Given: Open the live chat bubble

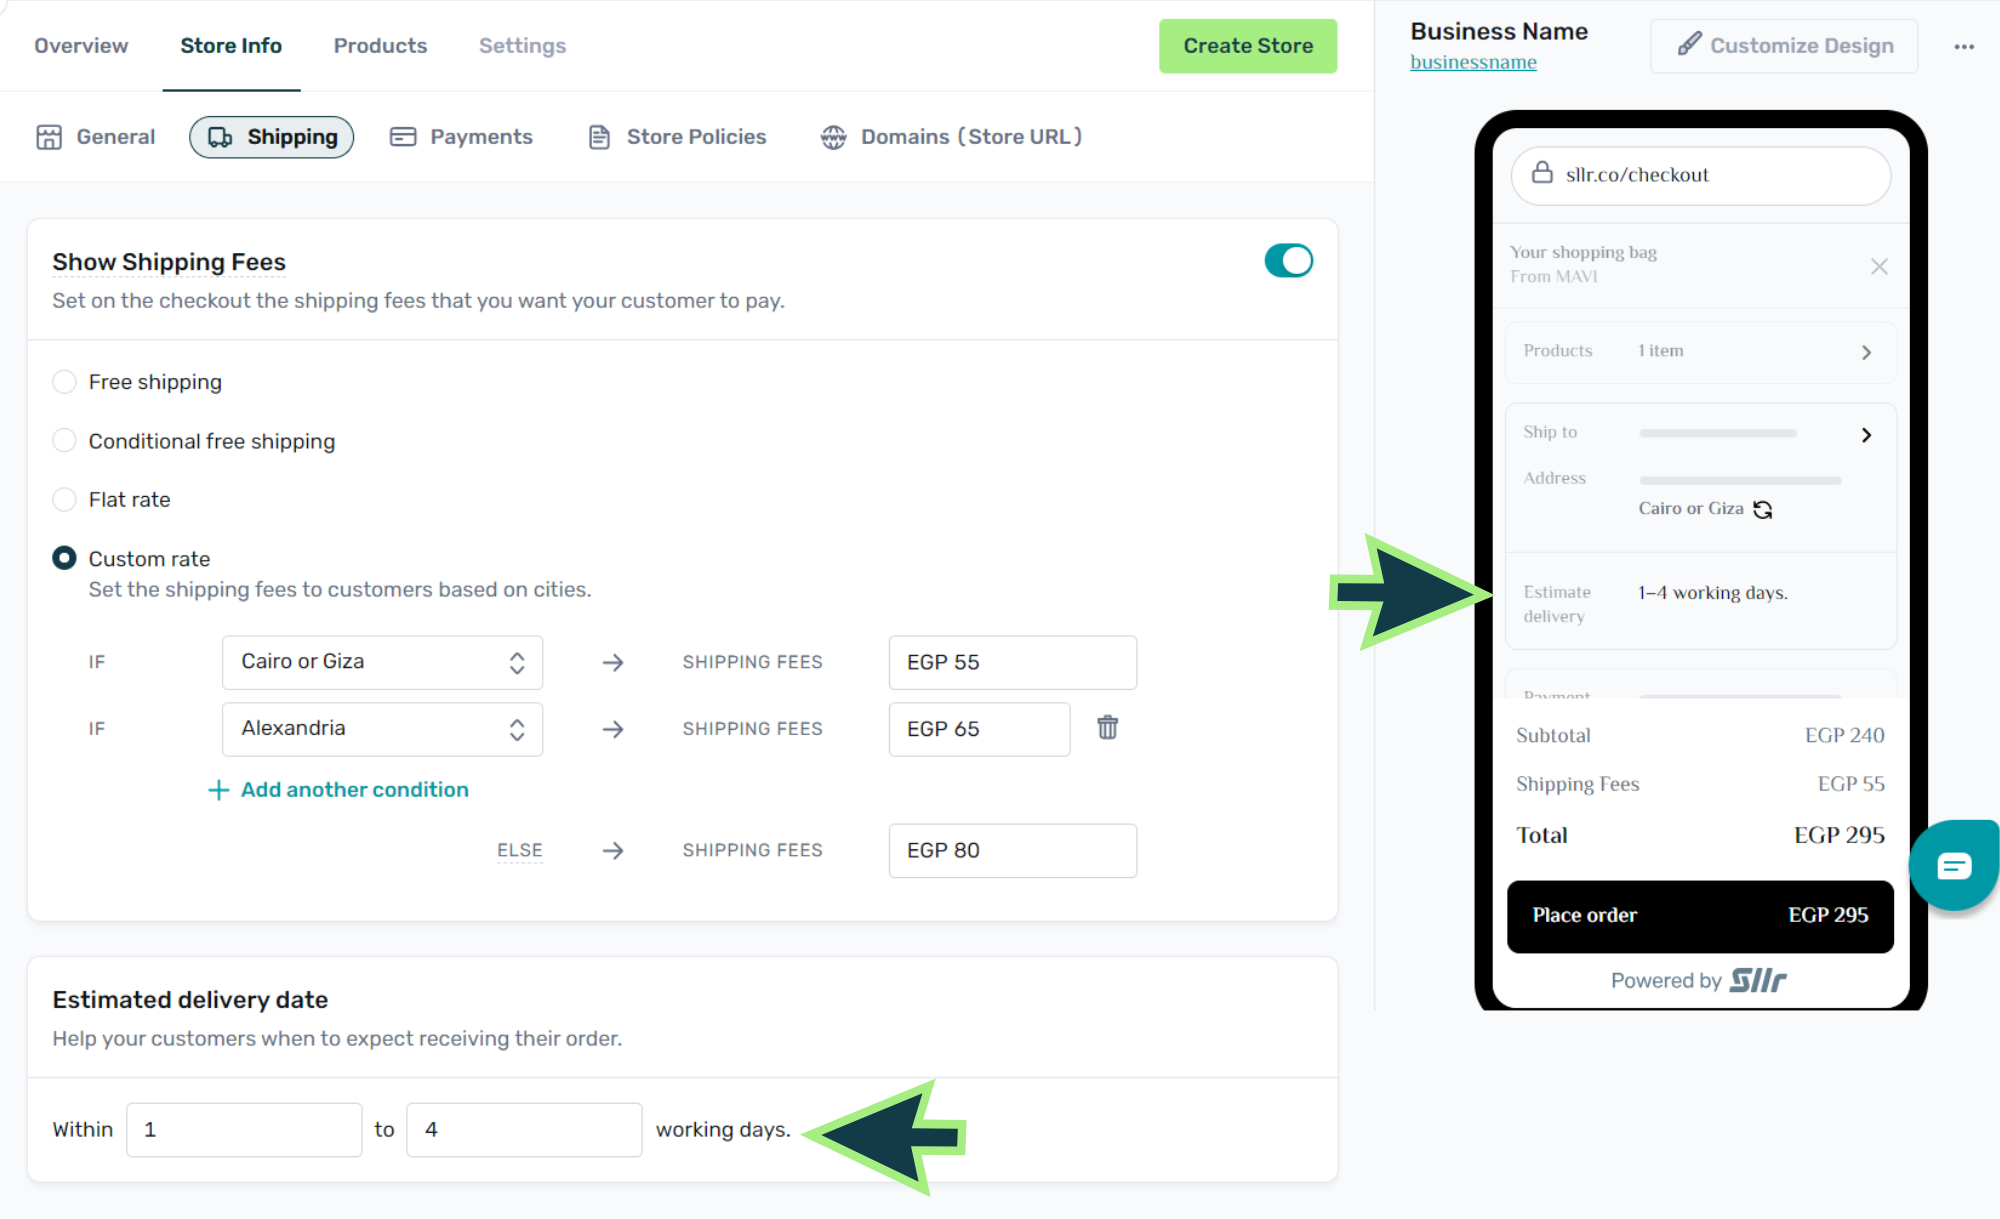Looking at the screenshot, I should click(1953, 865).
